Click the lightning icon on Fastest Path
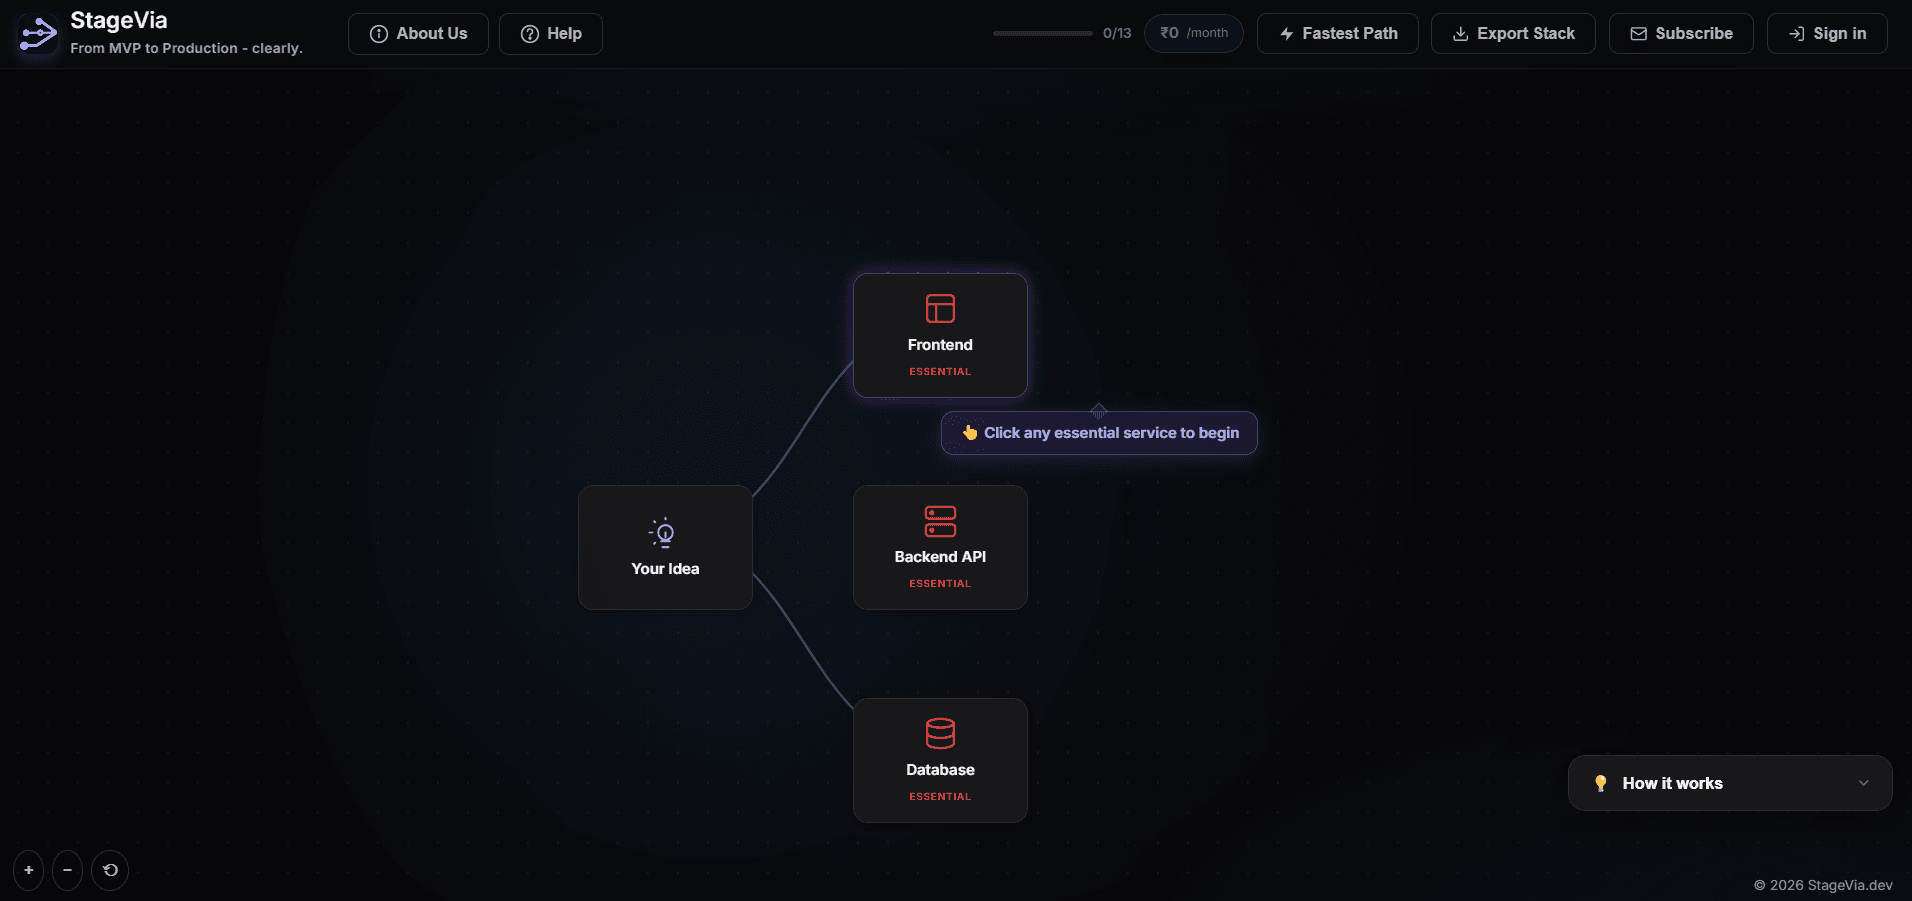1912x901 pixels. click(x=1285, y=33)
